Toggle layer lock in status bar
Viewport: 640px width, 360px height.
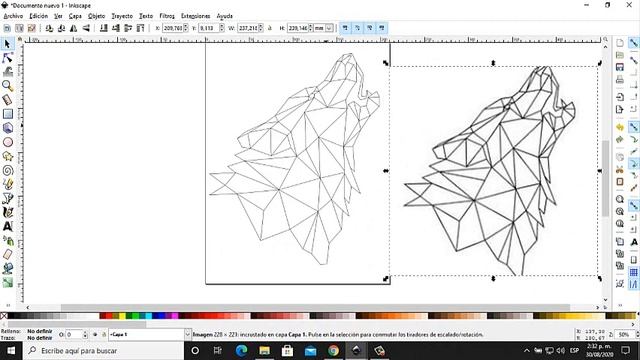(104, 334)
